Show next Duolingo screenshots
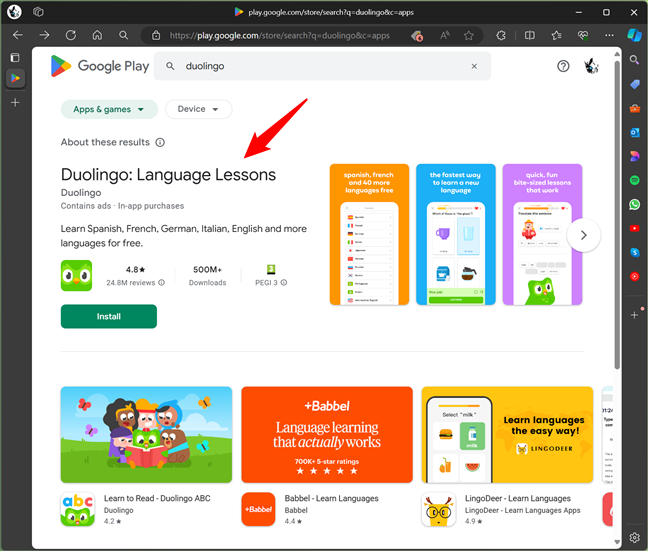The image size is (648, 551). click(x=584, y=235)
